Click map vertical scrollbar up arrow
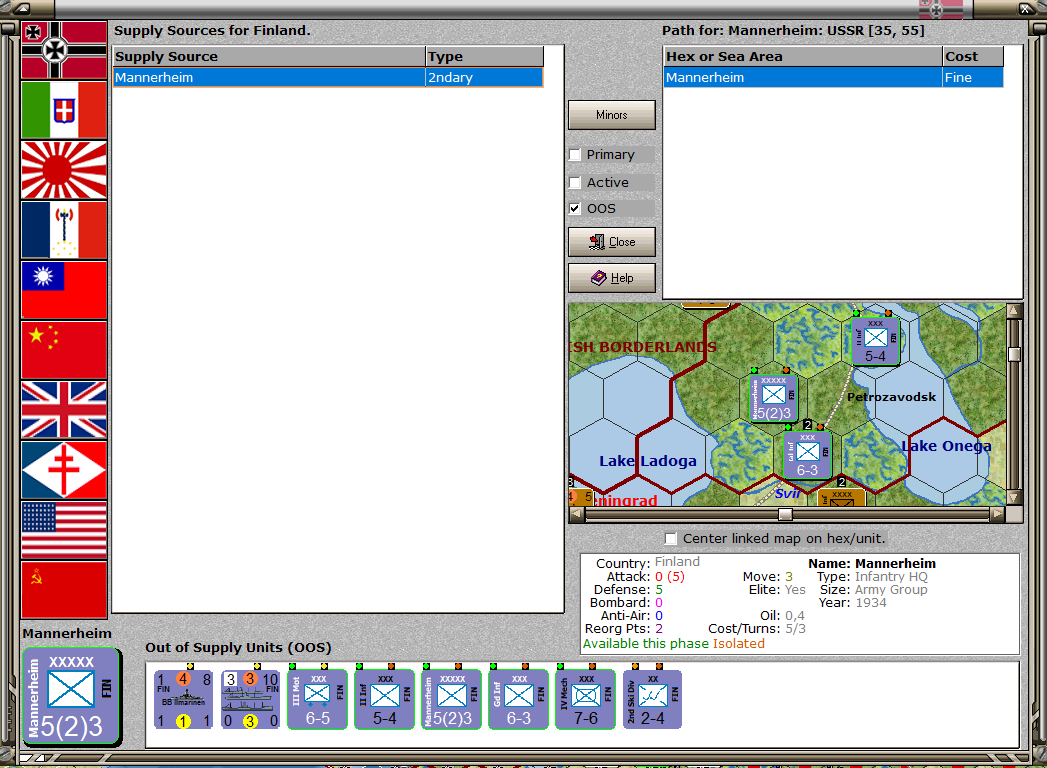Viewport: 1047px width, 768px height. coord(1014,311)
